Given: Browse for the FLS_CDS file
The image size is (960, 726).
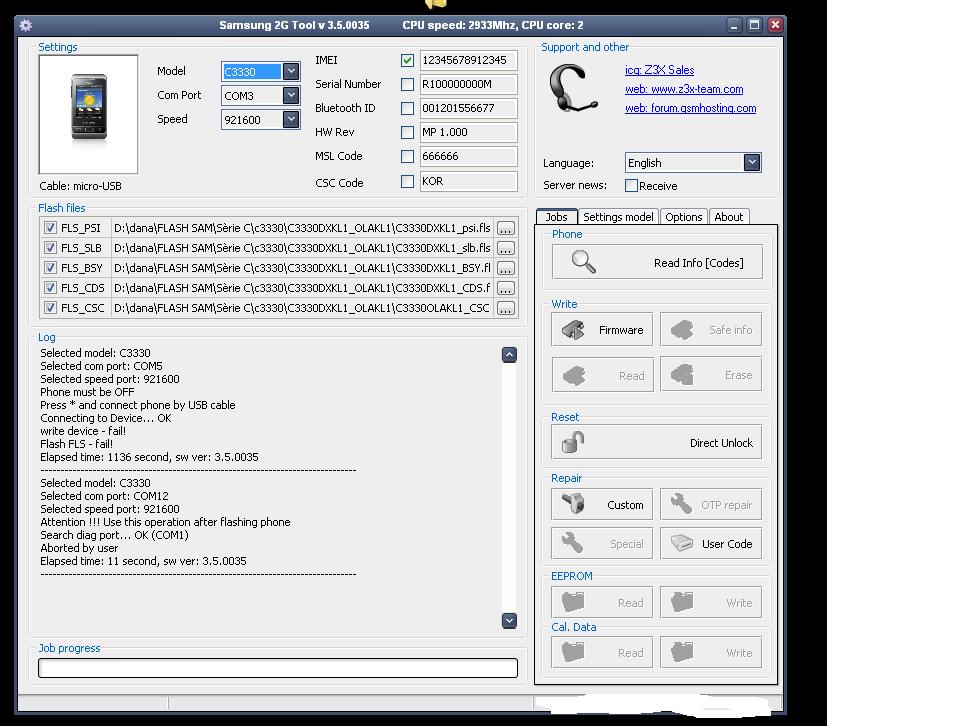Looking at the screenshot, I should (506, 288).
